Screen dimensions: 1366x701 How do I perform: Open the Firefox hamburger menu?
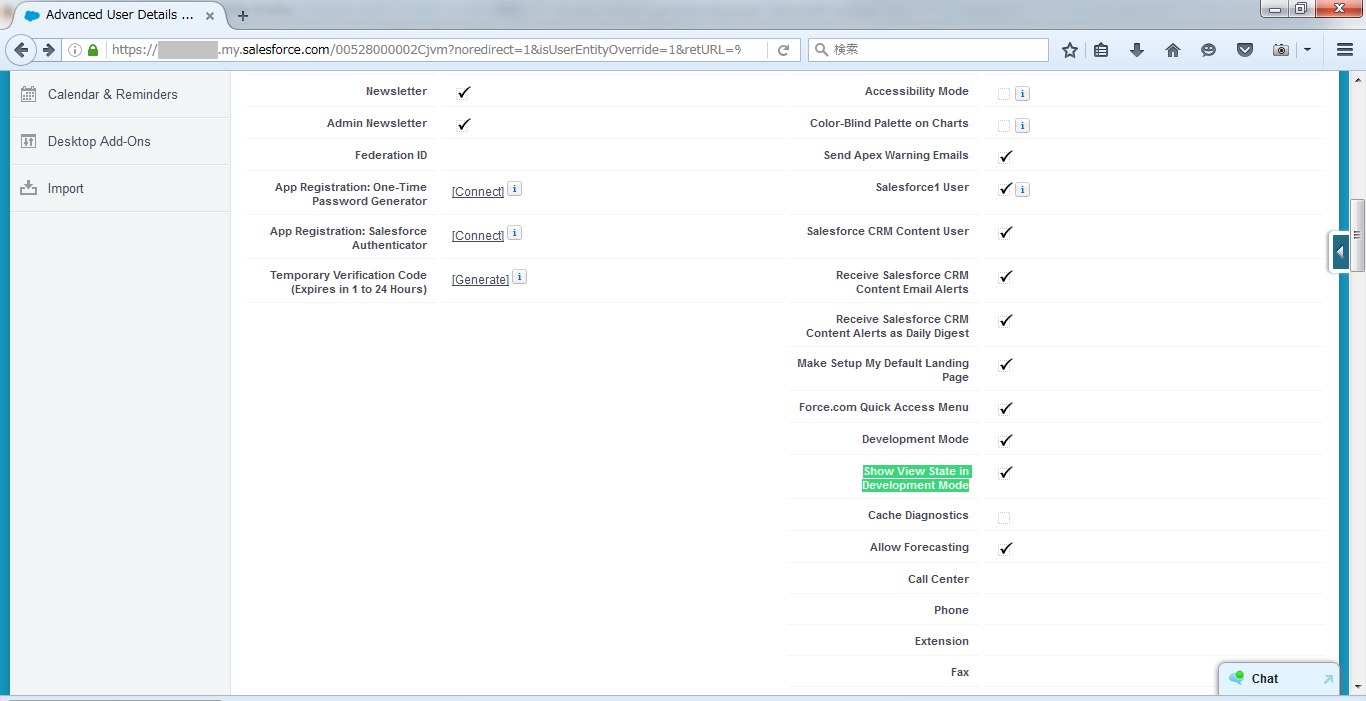(1345, 50)
